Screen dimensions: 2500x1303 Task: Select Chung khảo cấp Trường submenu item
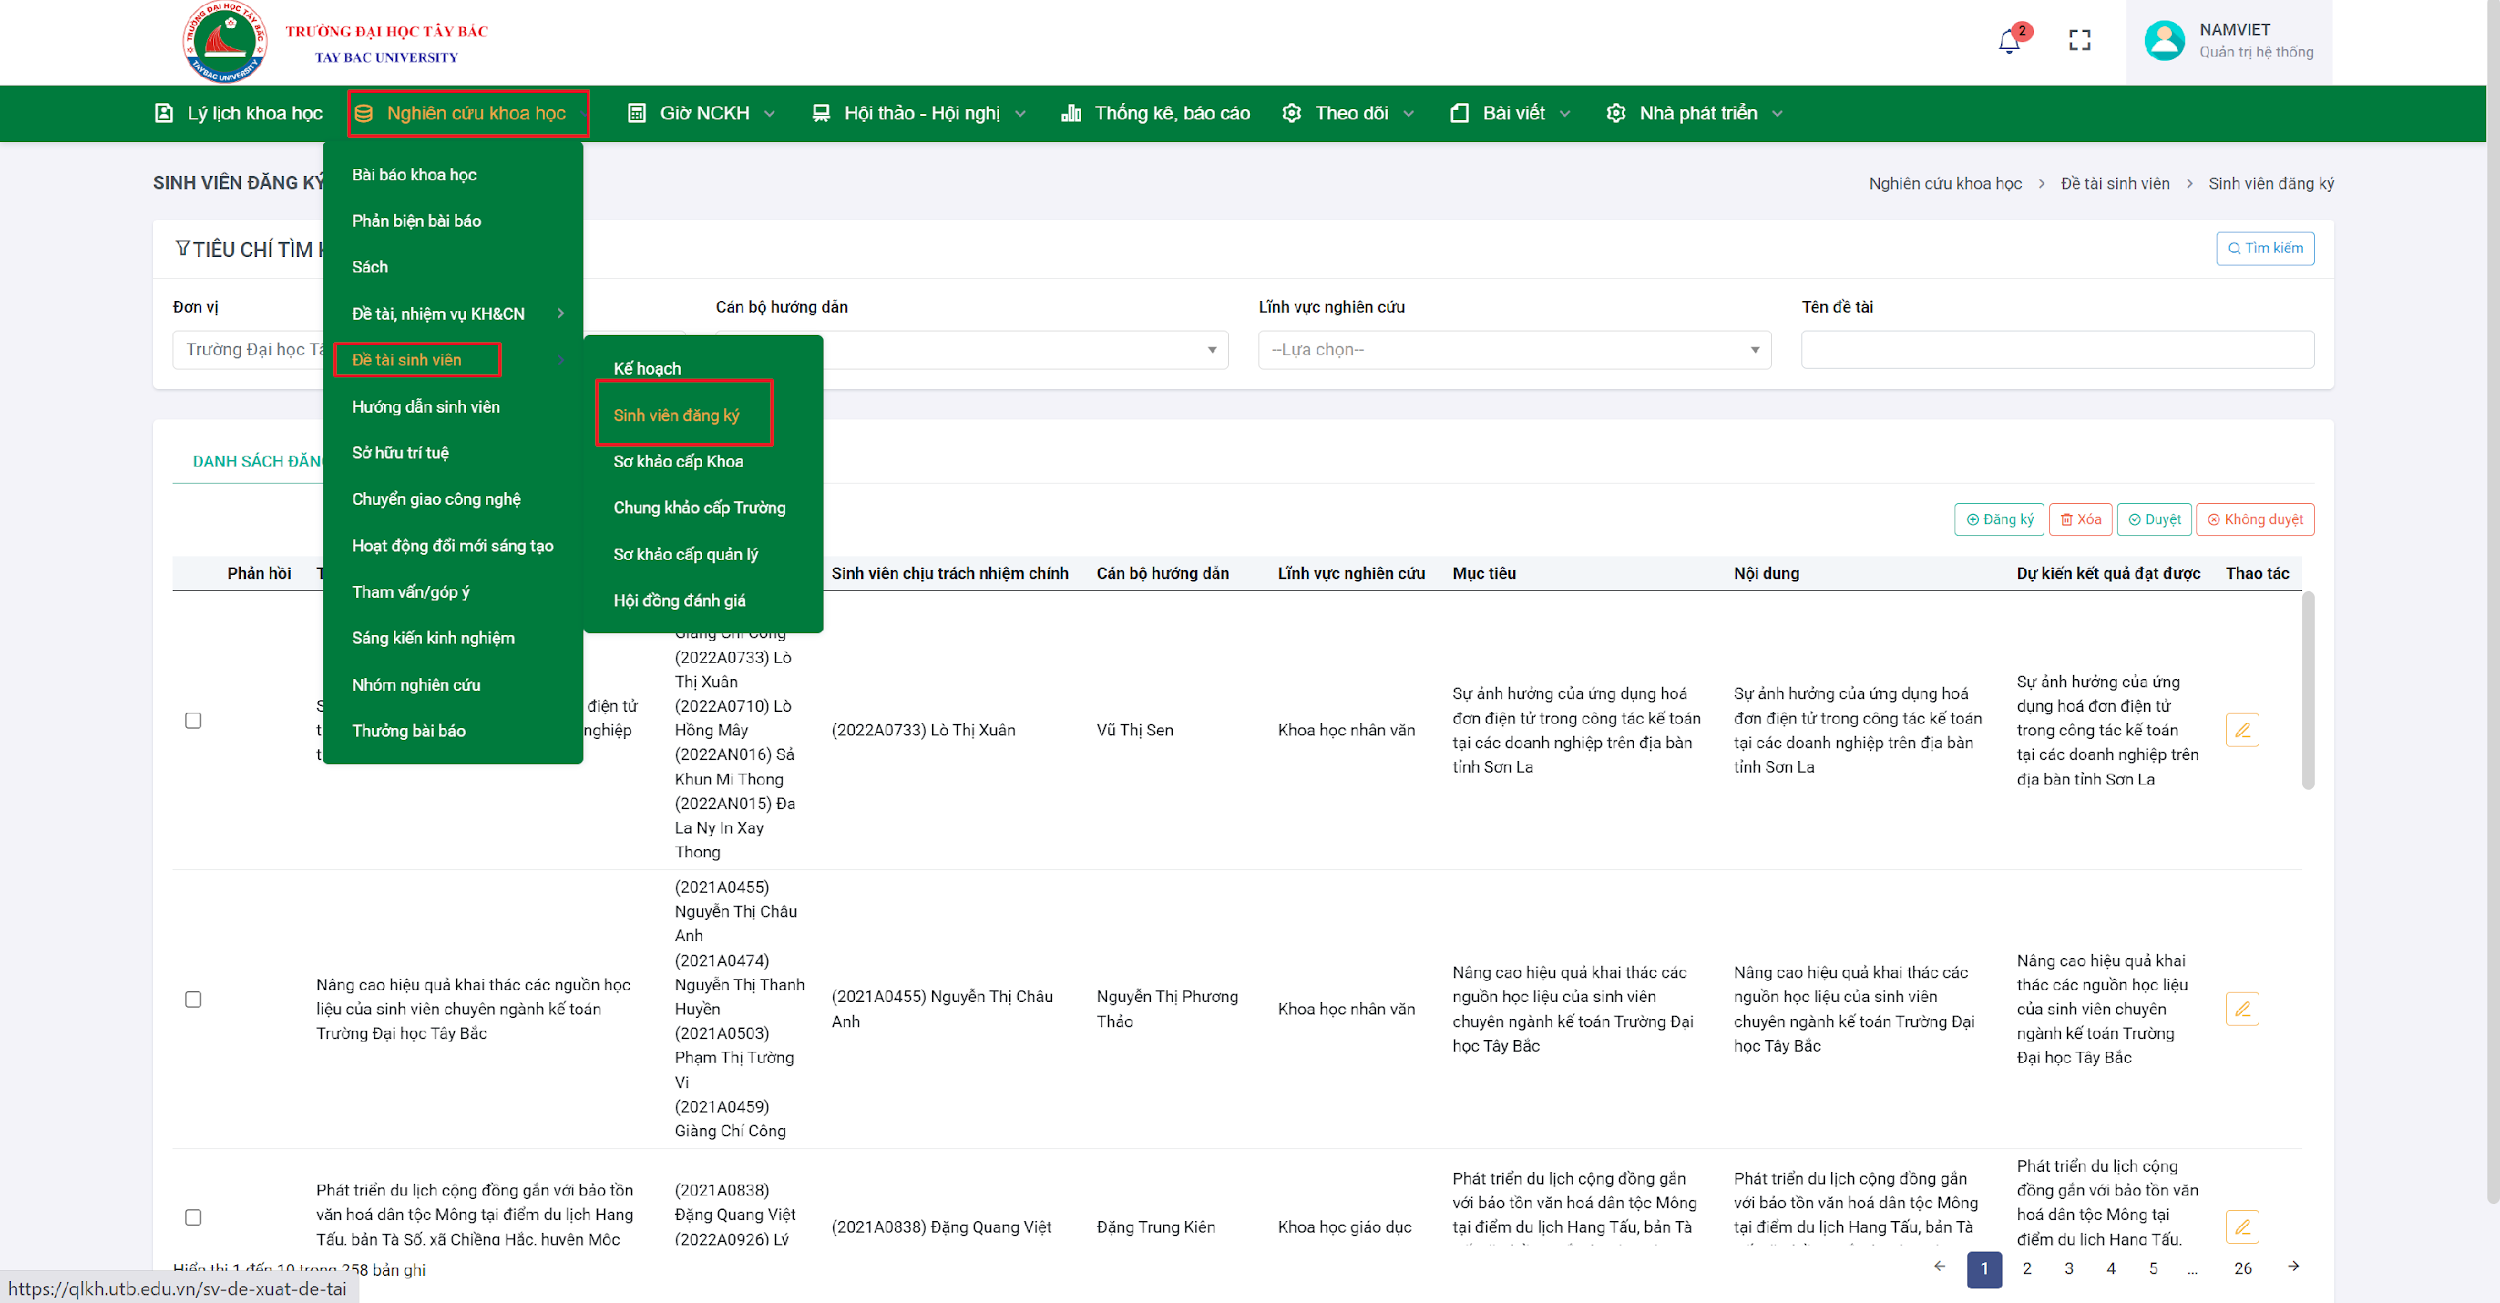[x=699, y=508]
